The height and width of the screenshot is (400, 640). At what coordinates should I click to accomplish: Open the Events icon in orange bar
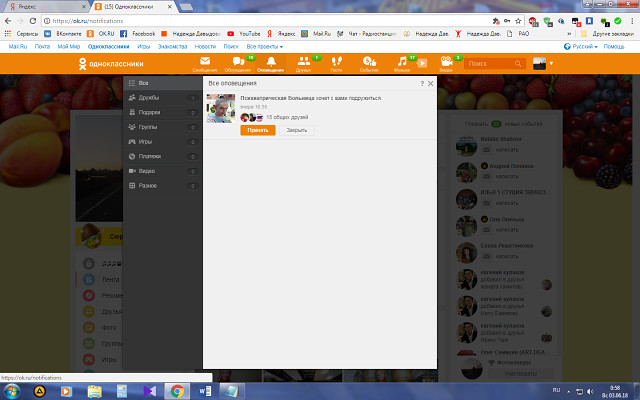click(x=369, y=61)
